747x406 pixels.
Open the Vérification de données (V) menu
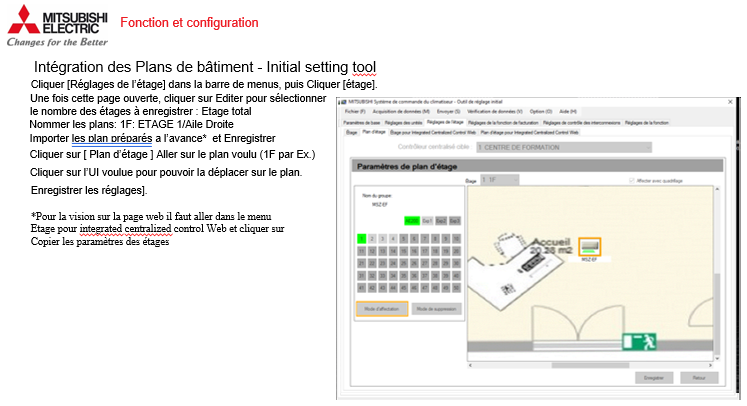tap(495, 112)
